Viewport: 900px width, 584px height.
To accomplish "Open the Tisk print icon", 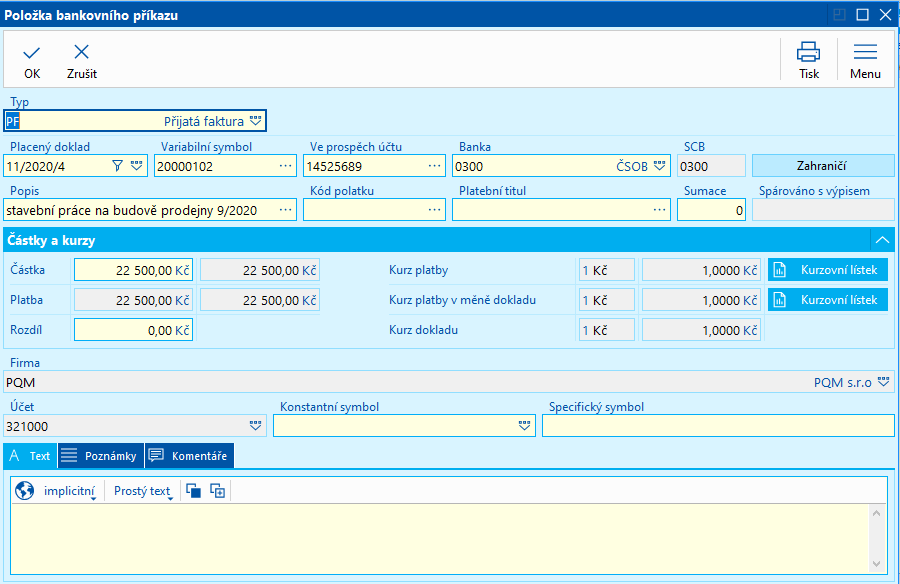I will coord(808,53).
